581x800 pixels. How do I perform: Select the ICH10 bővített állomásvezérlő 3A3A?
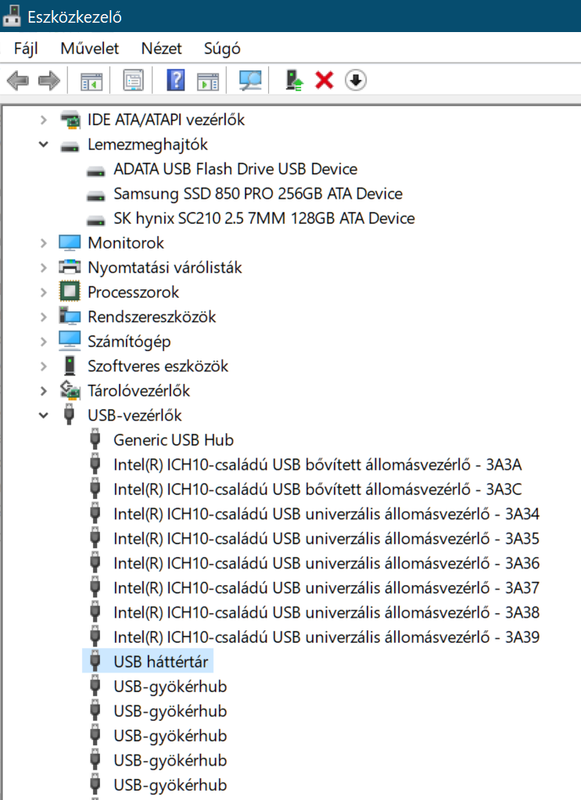(317, 464)
